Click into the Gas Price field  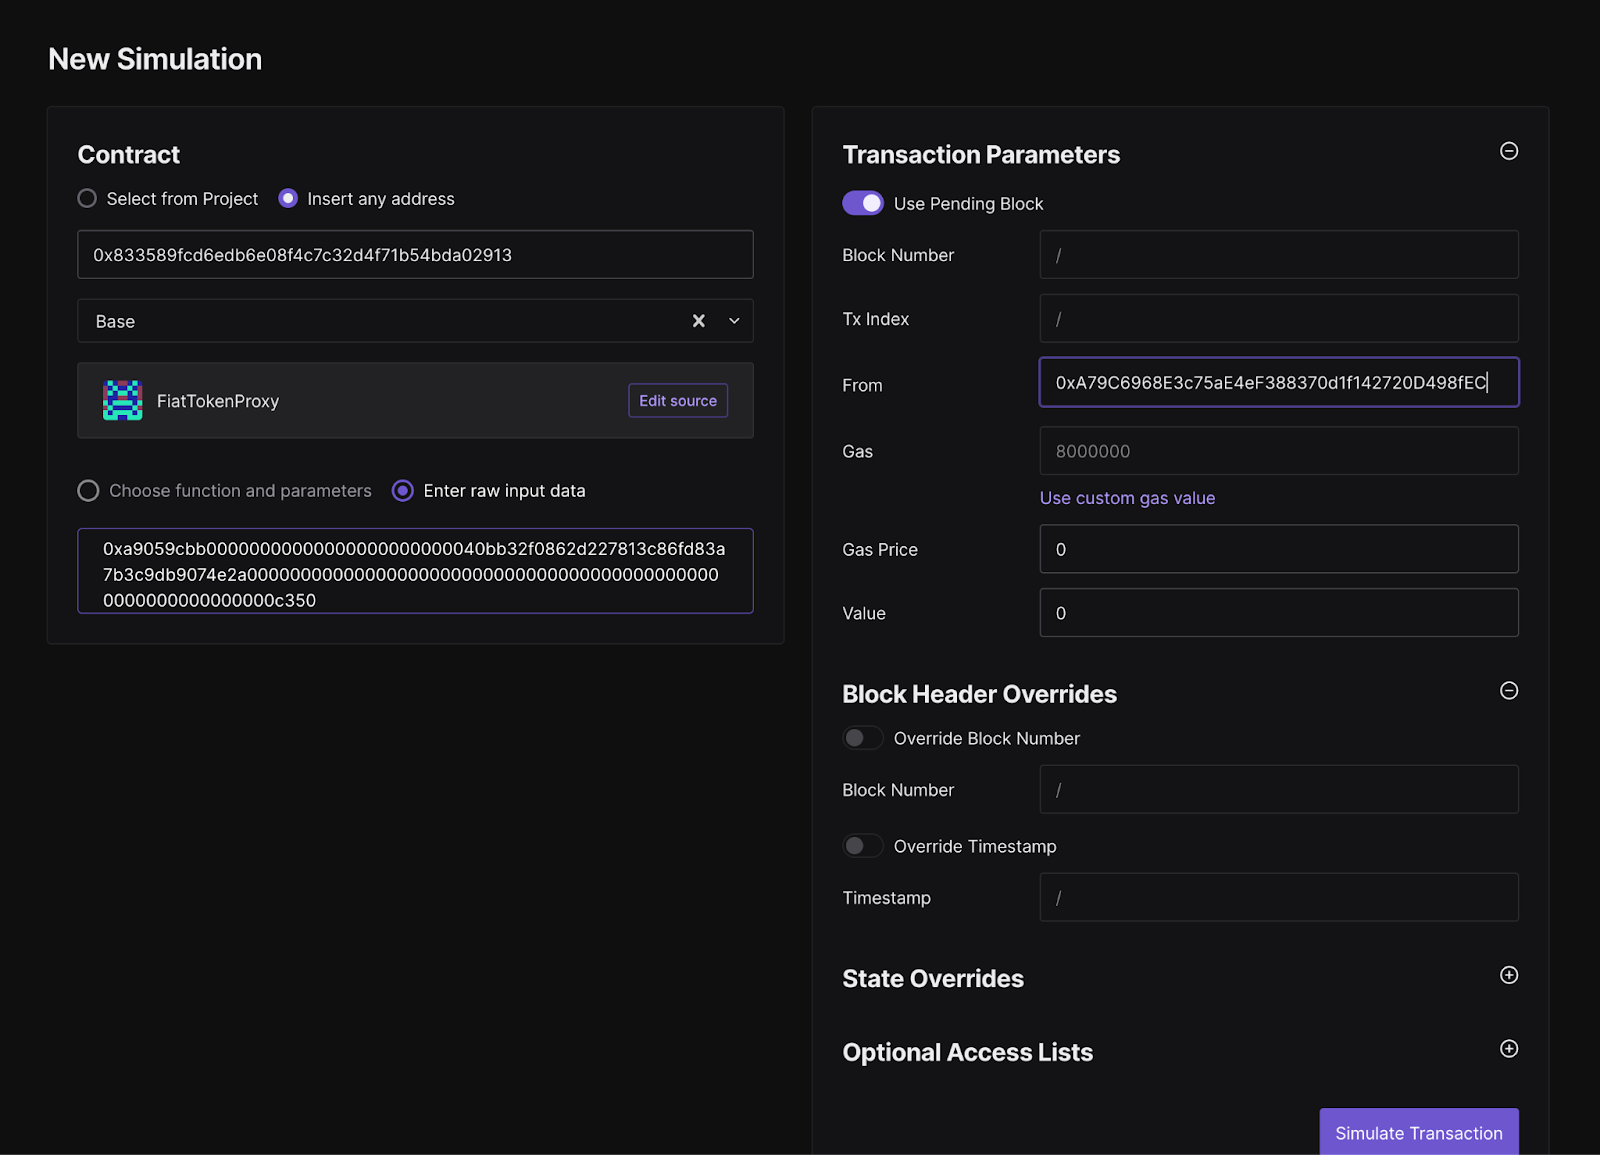coord(1278,549)
